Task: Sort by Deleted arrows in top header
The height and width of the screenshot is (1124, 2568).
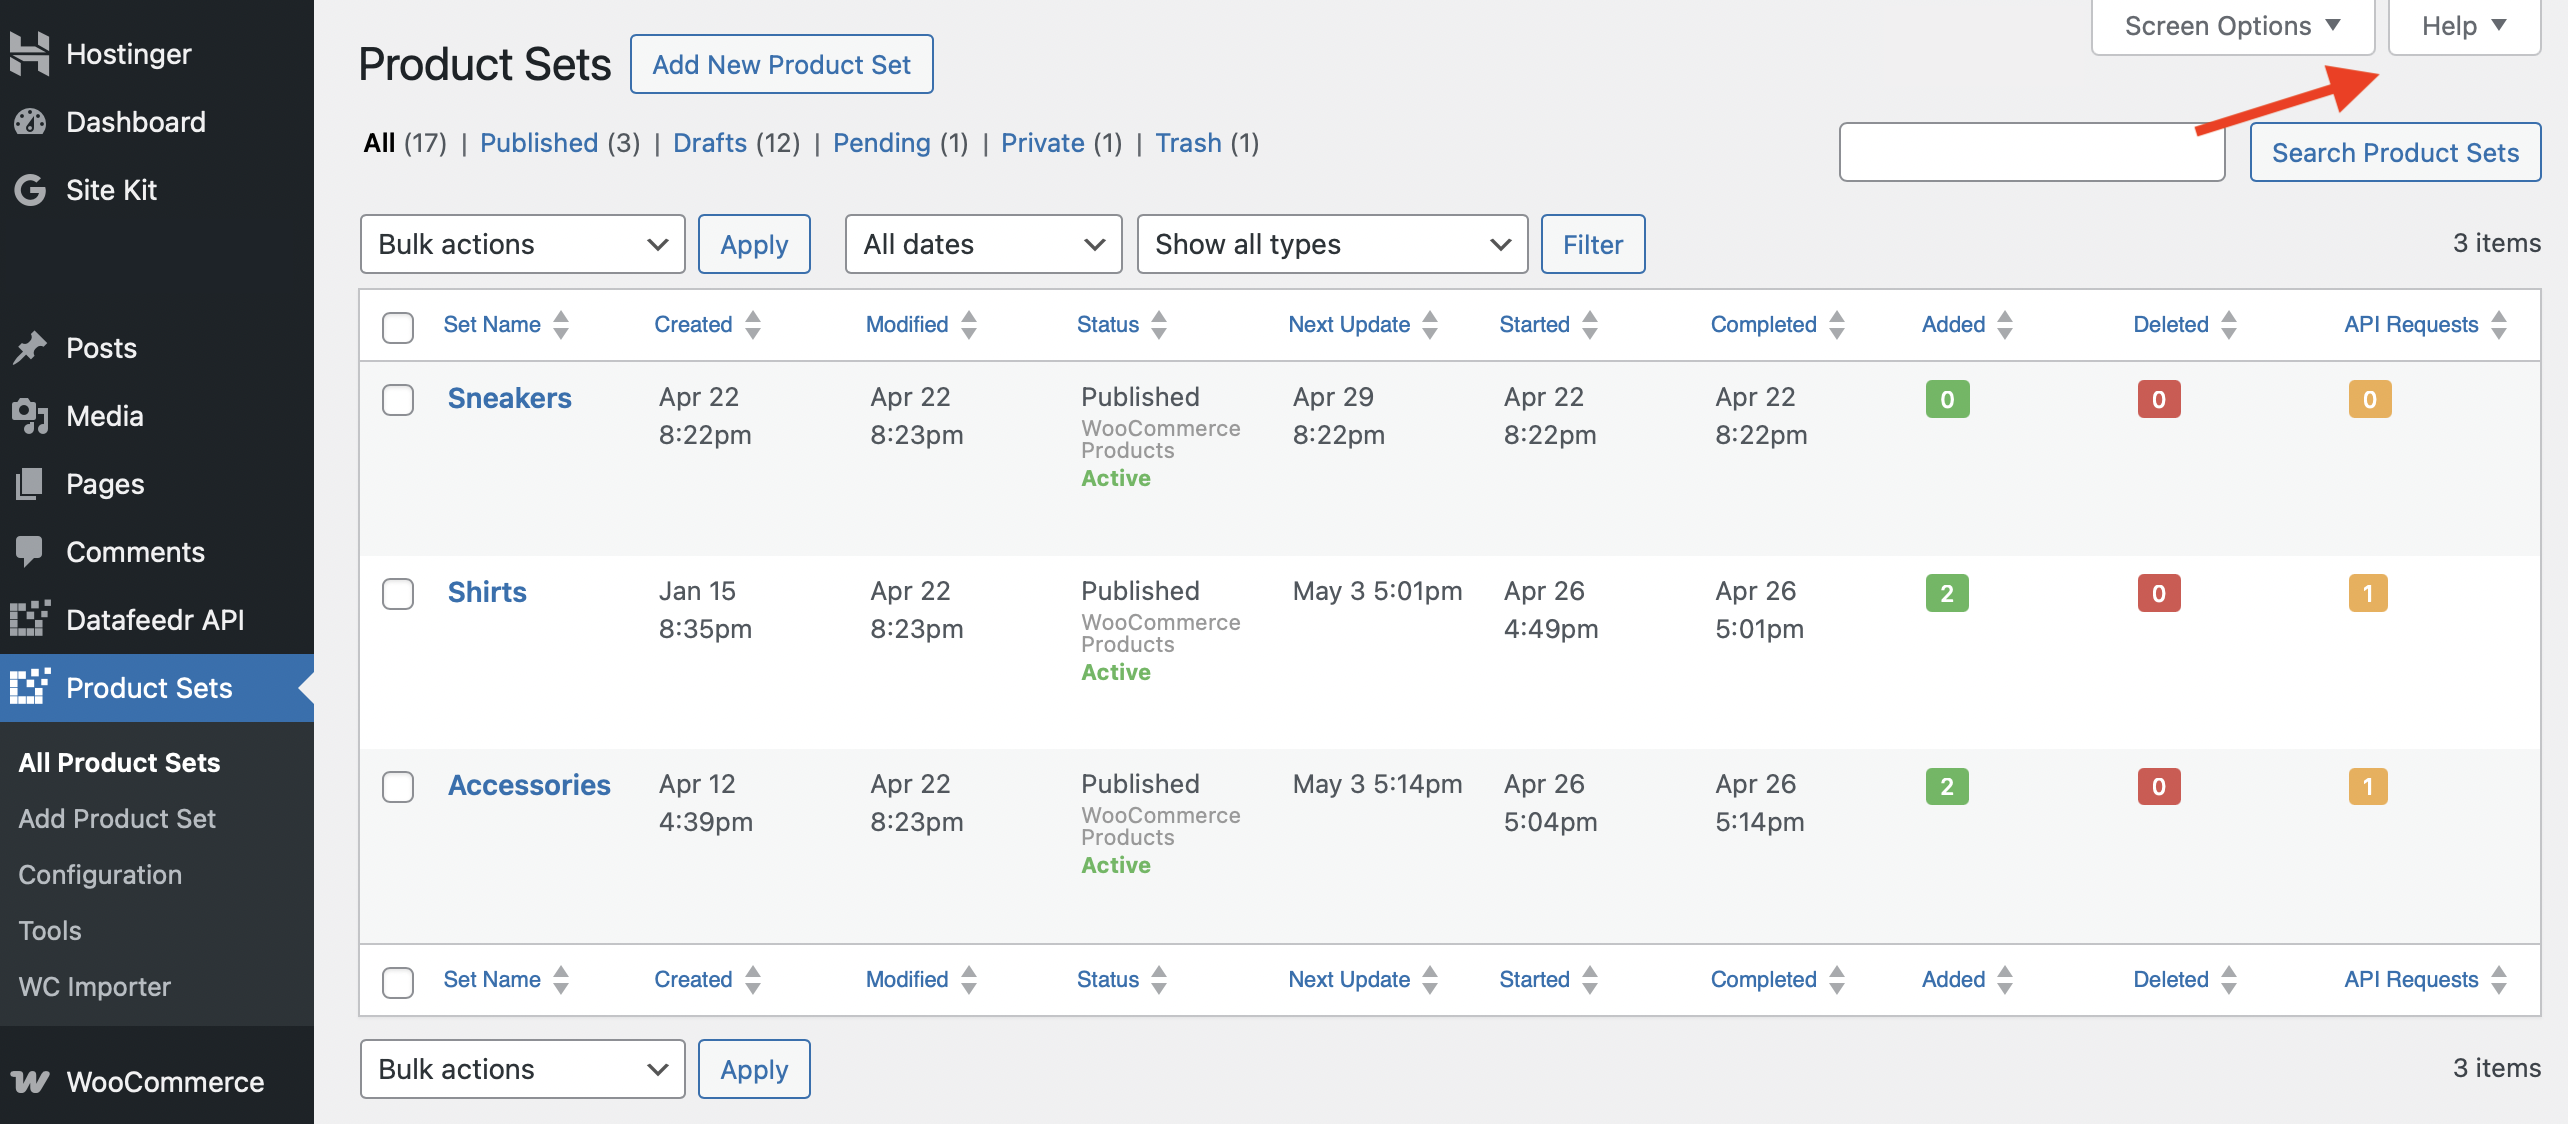Action: tap(2229, 325)
